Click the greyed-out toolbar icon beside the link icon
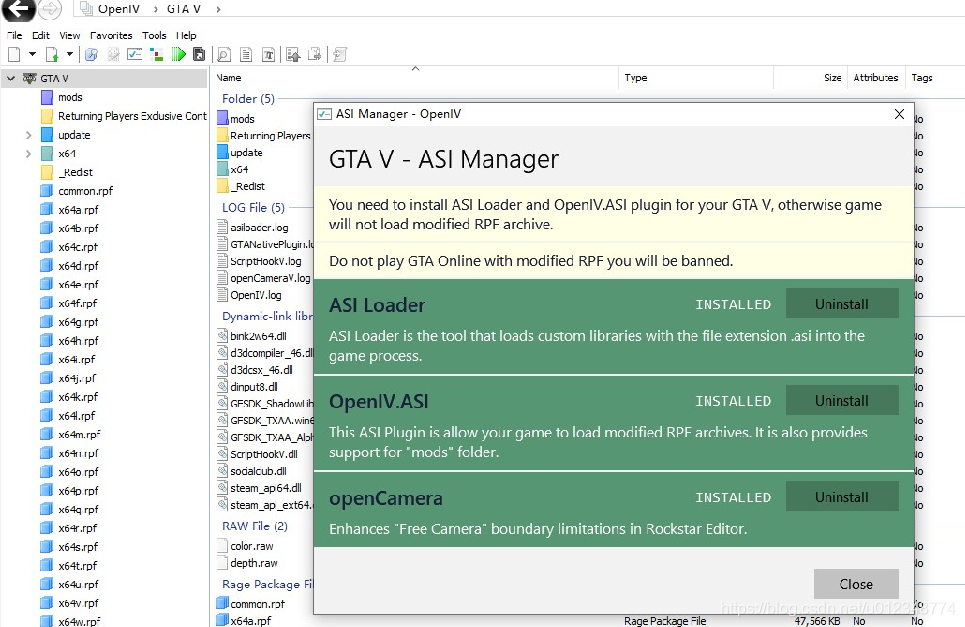The image size is (965, 627). click(x=113, y=54)
